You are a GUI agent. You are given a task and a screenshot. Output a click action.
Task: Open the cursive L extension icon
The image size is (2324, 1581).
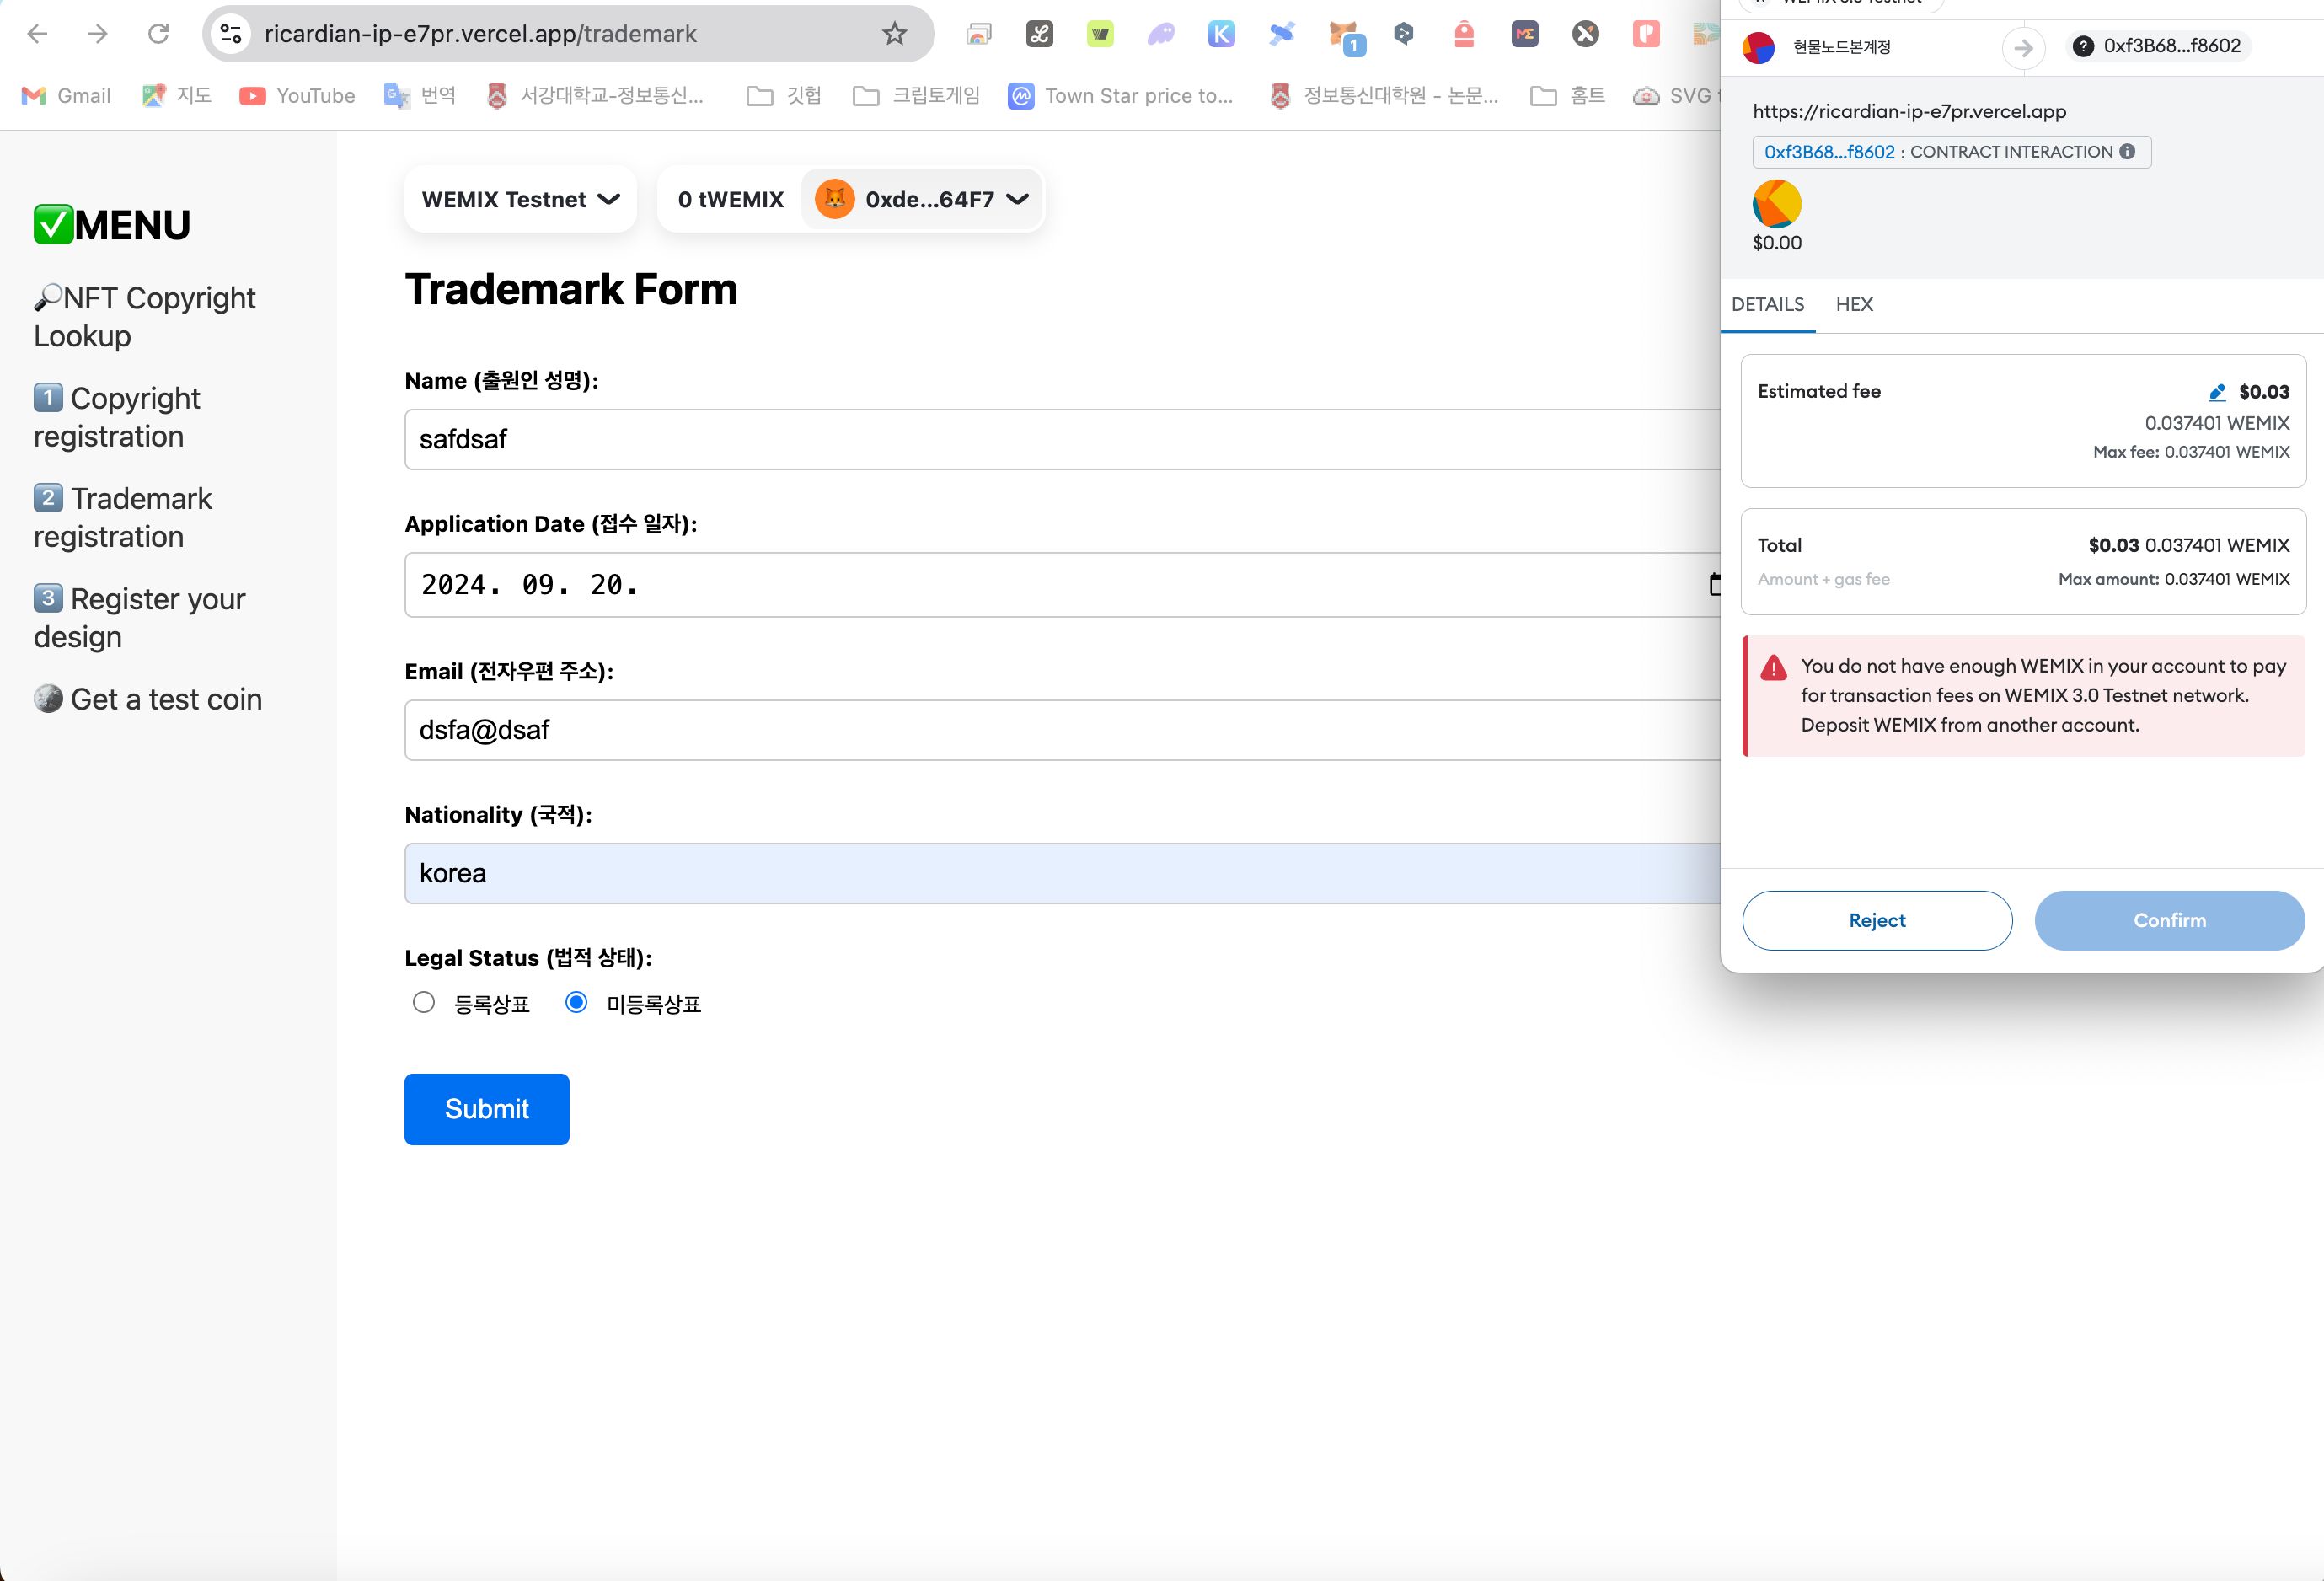pos(1040,35)
